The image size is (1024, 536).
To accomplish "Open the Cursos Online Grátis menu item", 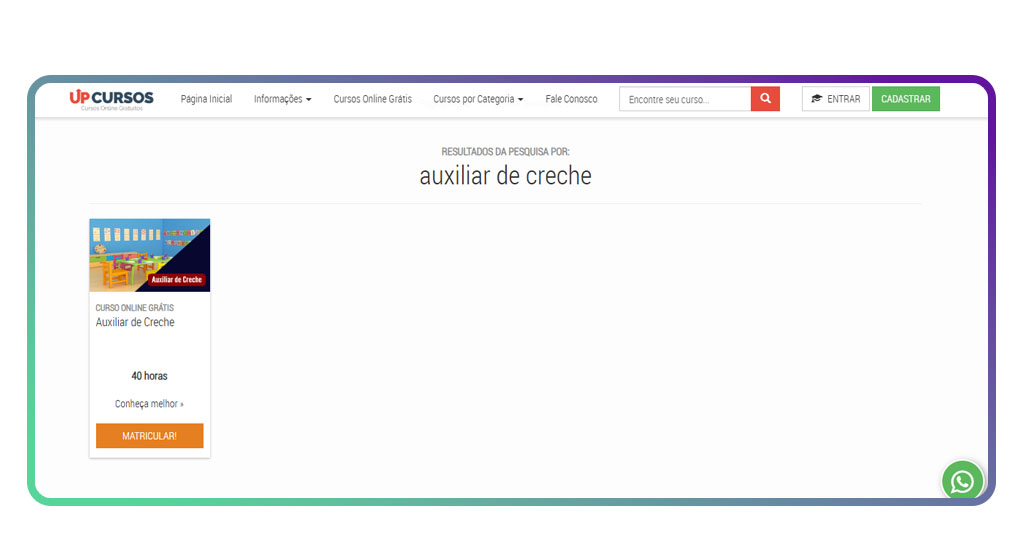I will coord(372,99).
